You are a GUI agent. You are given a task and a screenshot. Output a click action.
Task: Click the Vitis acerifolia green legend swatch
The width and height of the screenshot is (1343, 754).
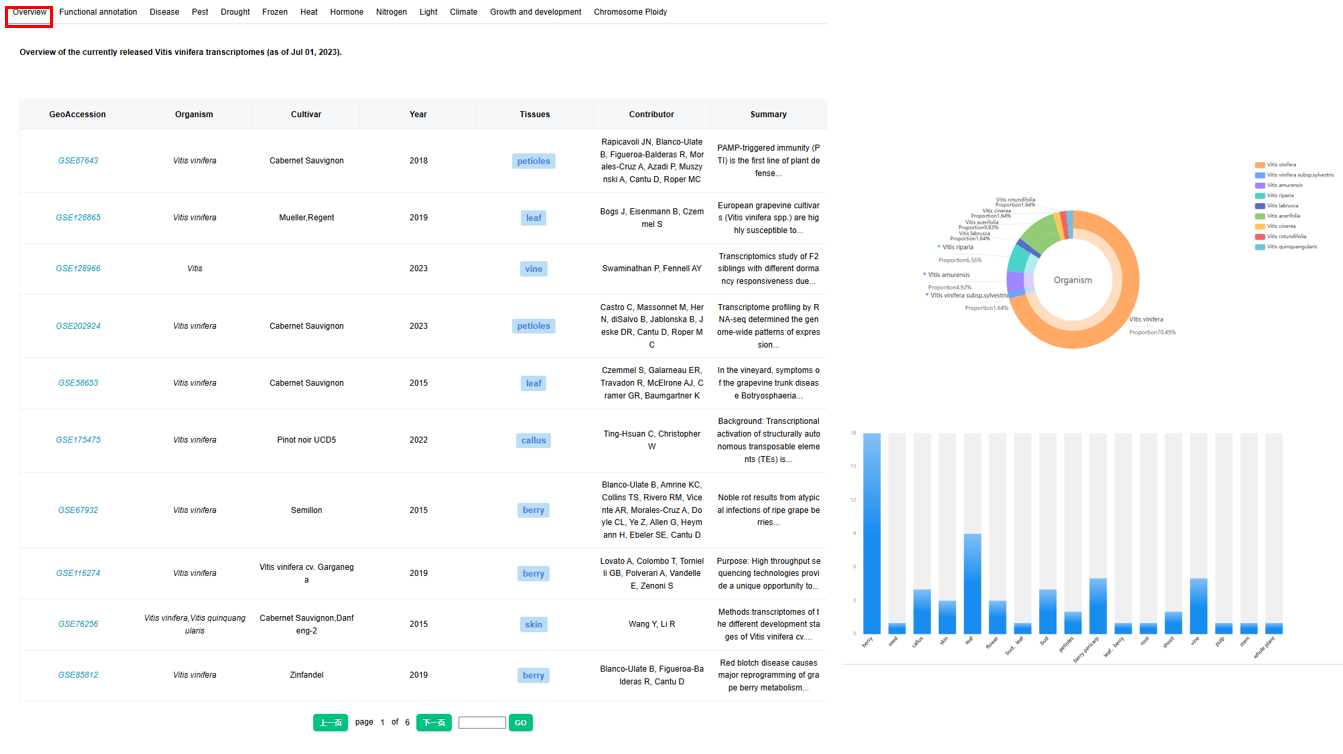point(1260,216)
